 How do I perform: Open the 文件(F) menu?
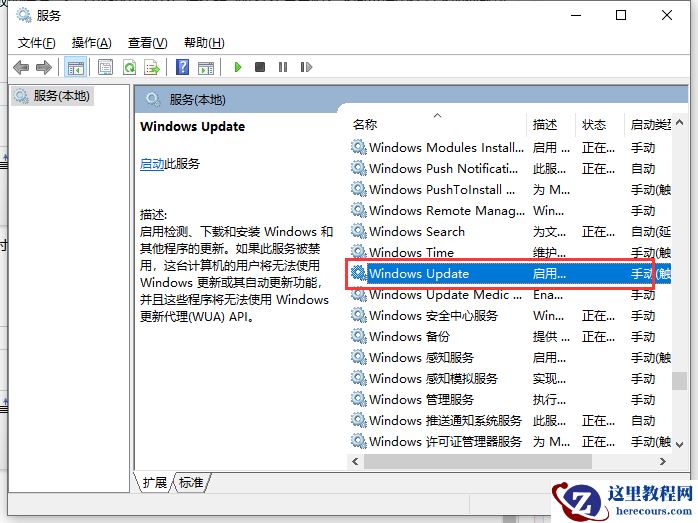pos(37,43)
